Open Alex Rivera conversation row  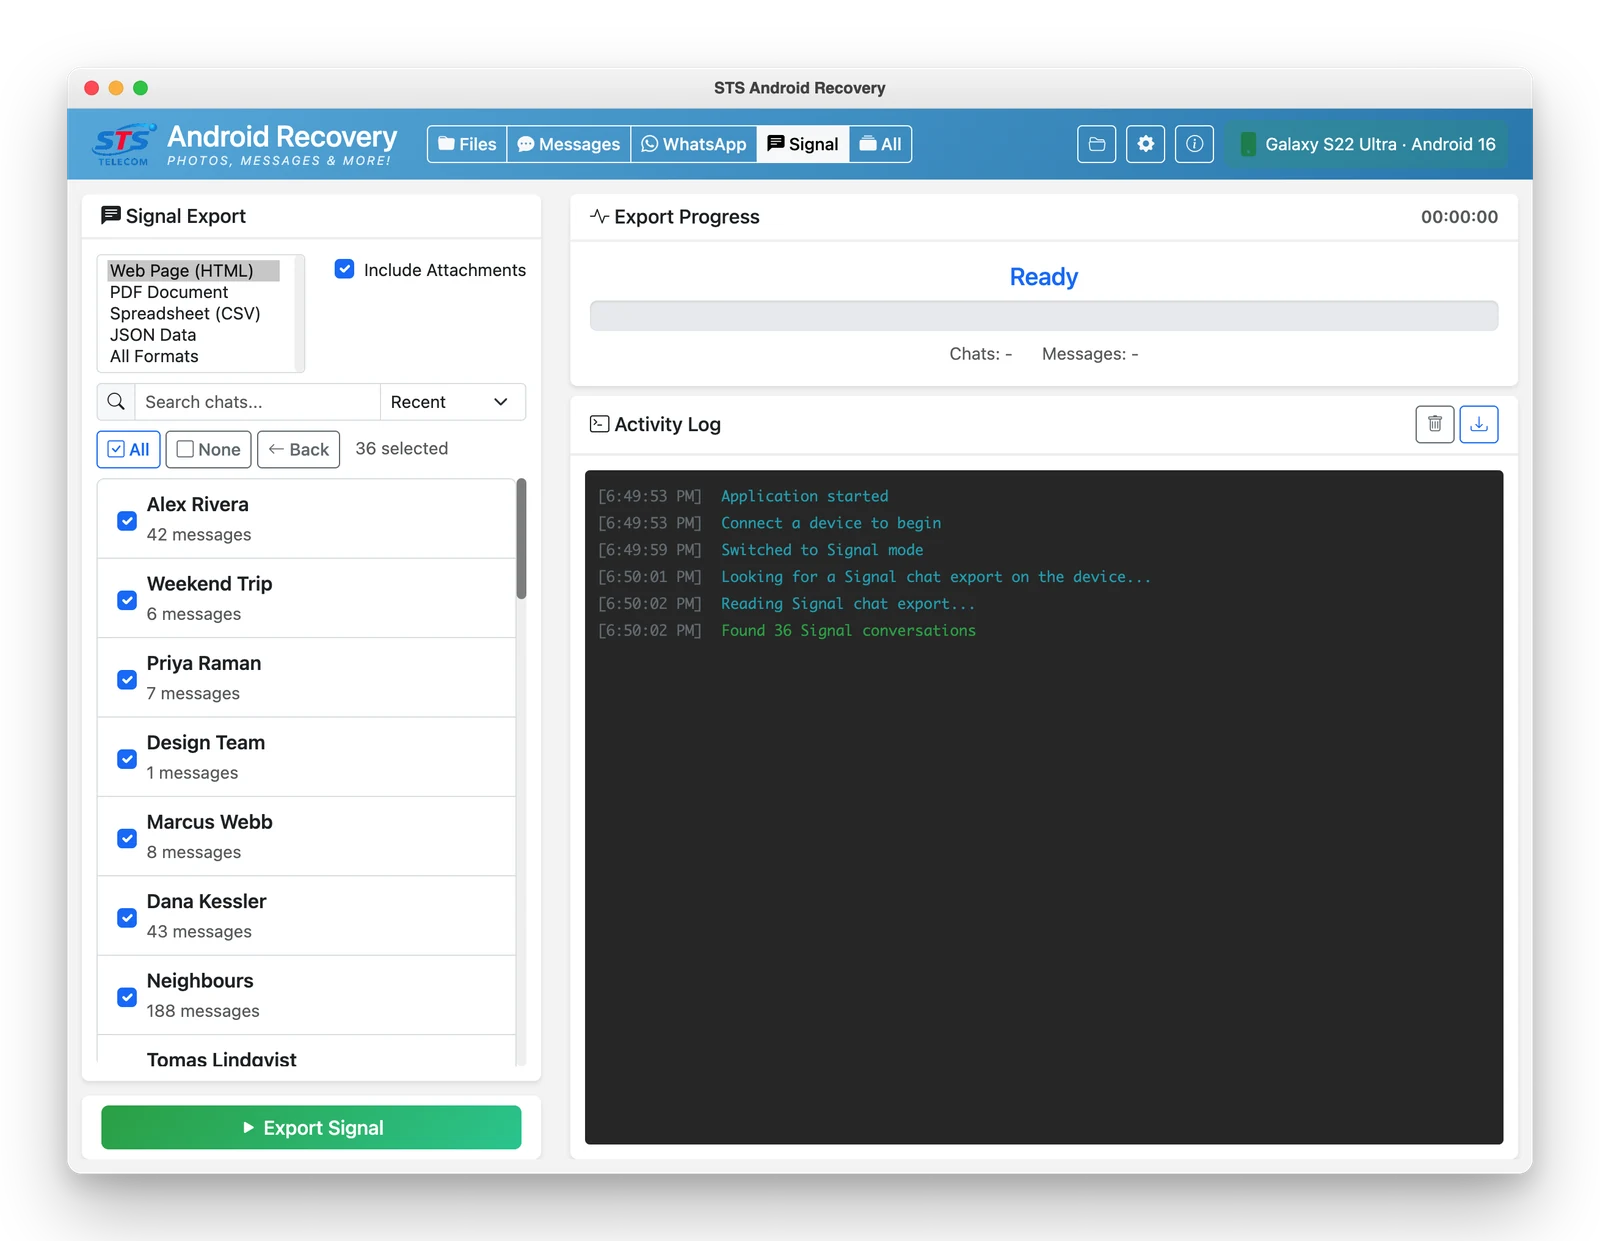[x=307, y=519]
